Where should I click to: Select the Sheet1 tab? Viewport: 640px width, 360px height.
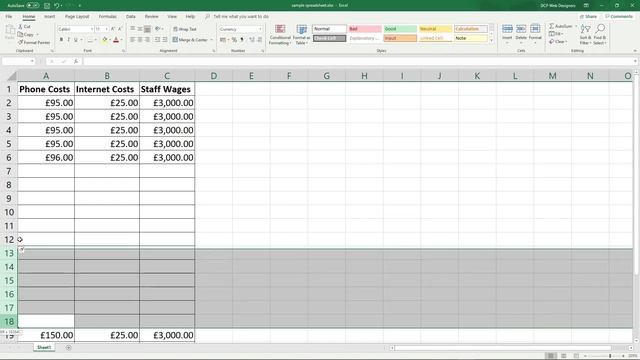[x=44, y=347]
